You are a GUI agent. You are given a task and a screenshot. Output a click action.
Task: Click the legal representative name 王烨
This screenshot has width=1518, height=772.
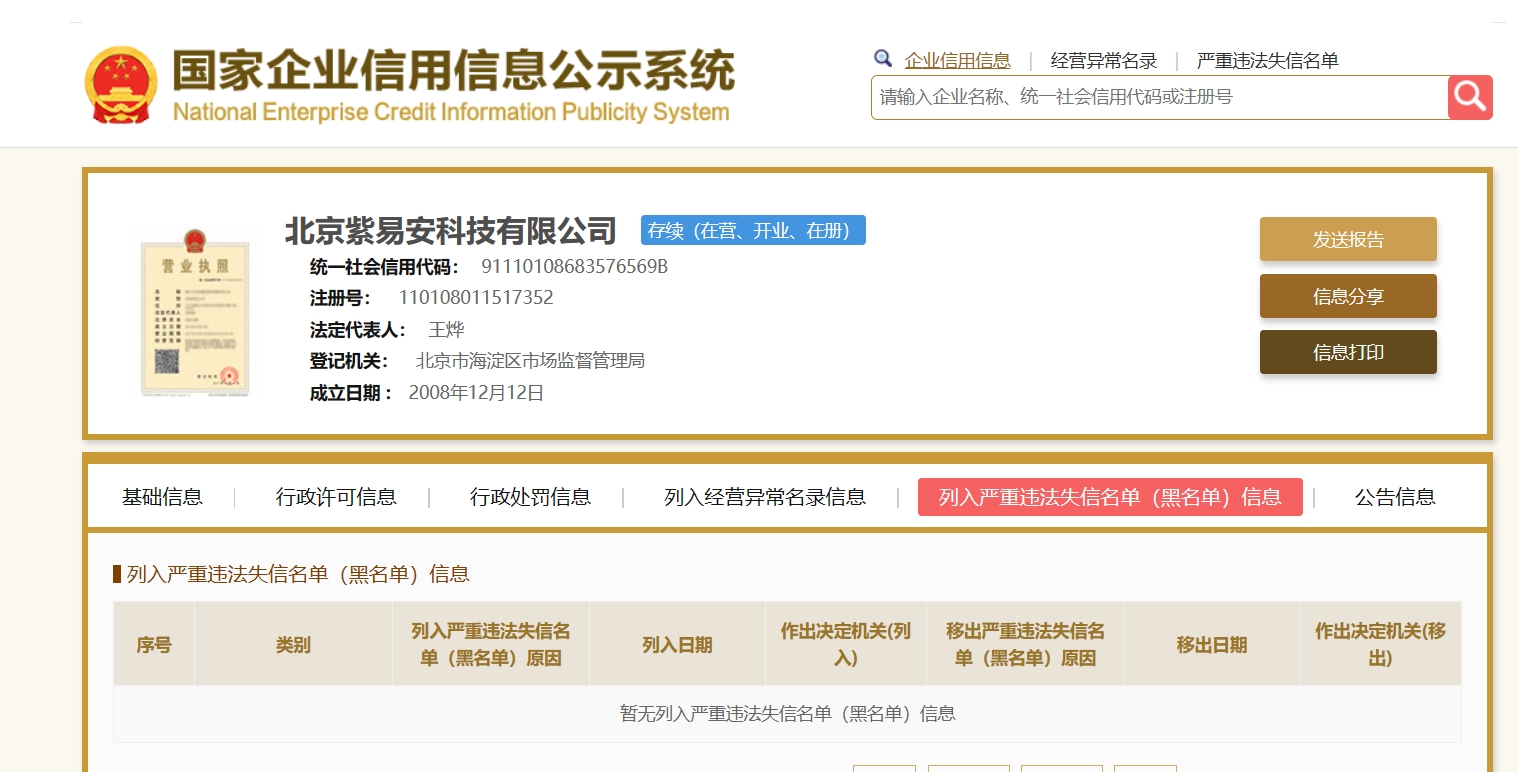point(446,330)
